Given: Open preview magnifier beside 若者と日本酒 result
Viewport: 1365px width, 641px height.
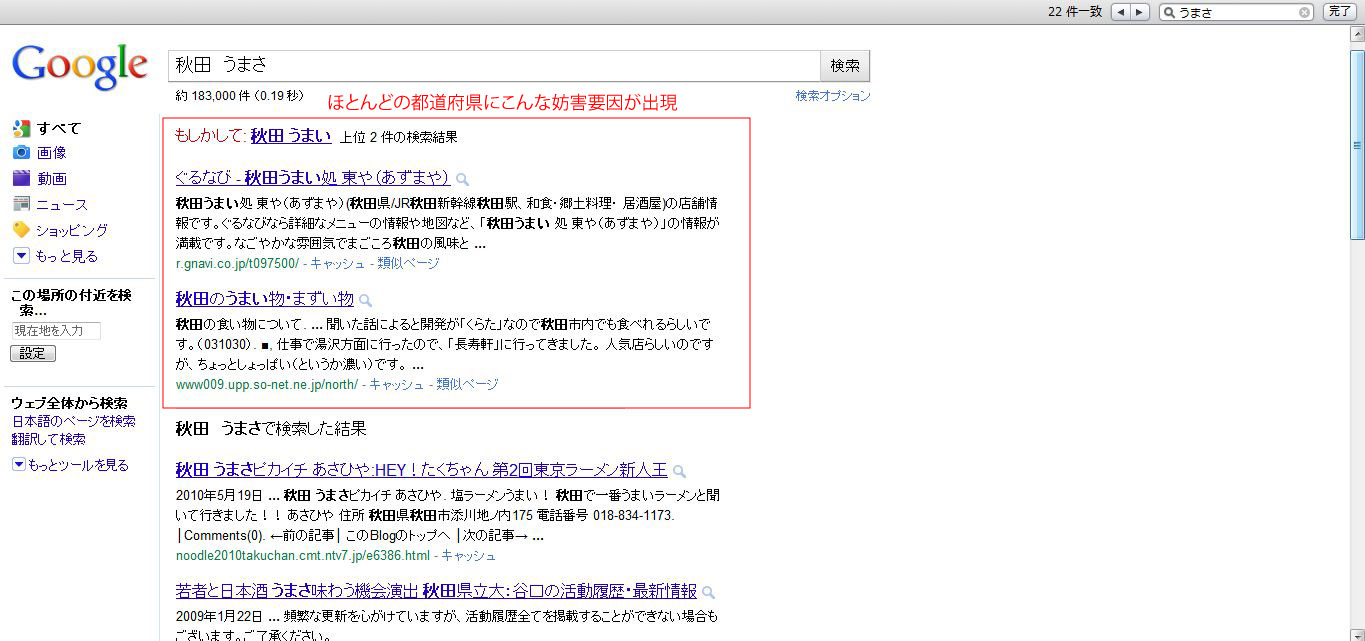Looking at the screenshot, I should pyautogui.click(x=709, y=592).
